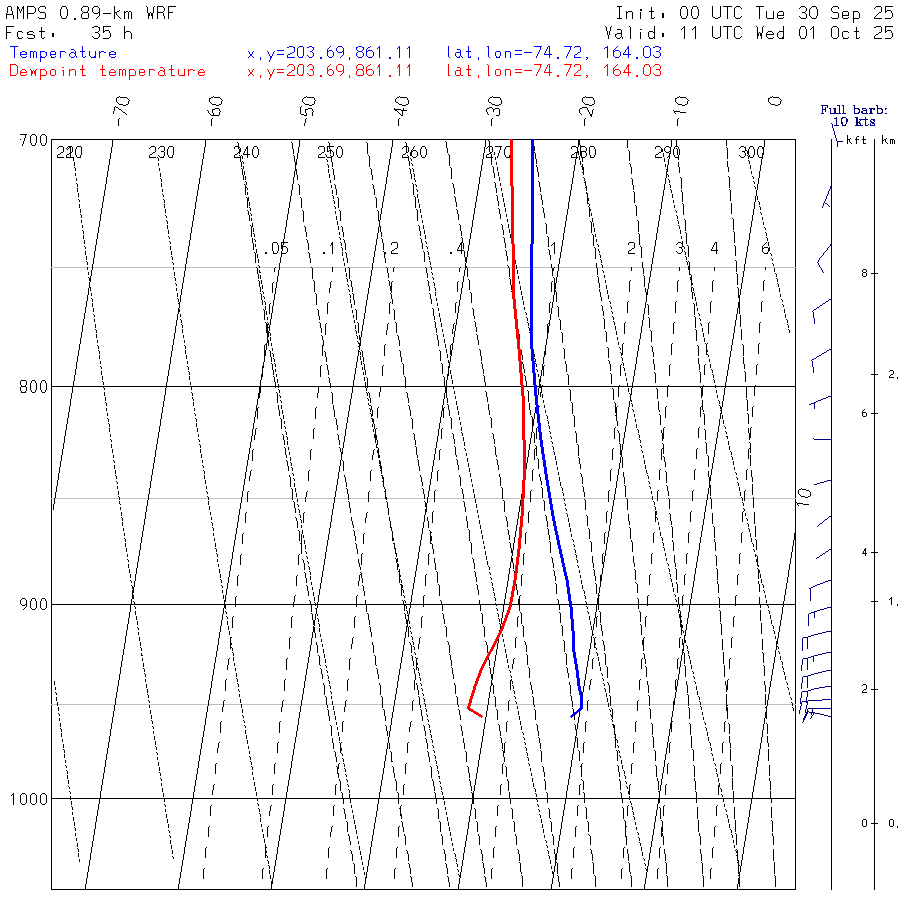Click the 2 kft height tick label
The width and height of the screenshot is (900, 900).
[864, 689]
